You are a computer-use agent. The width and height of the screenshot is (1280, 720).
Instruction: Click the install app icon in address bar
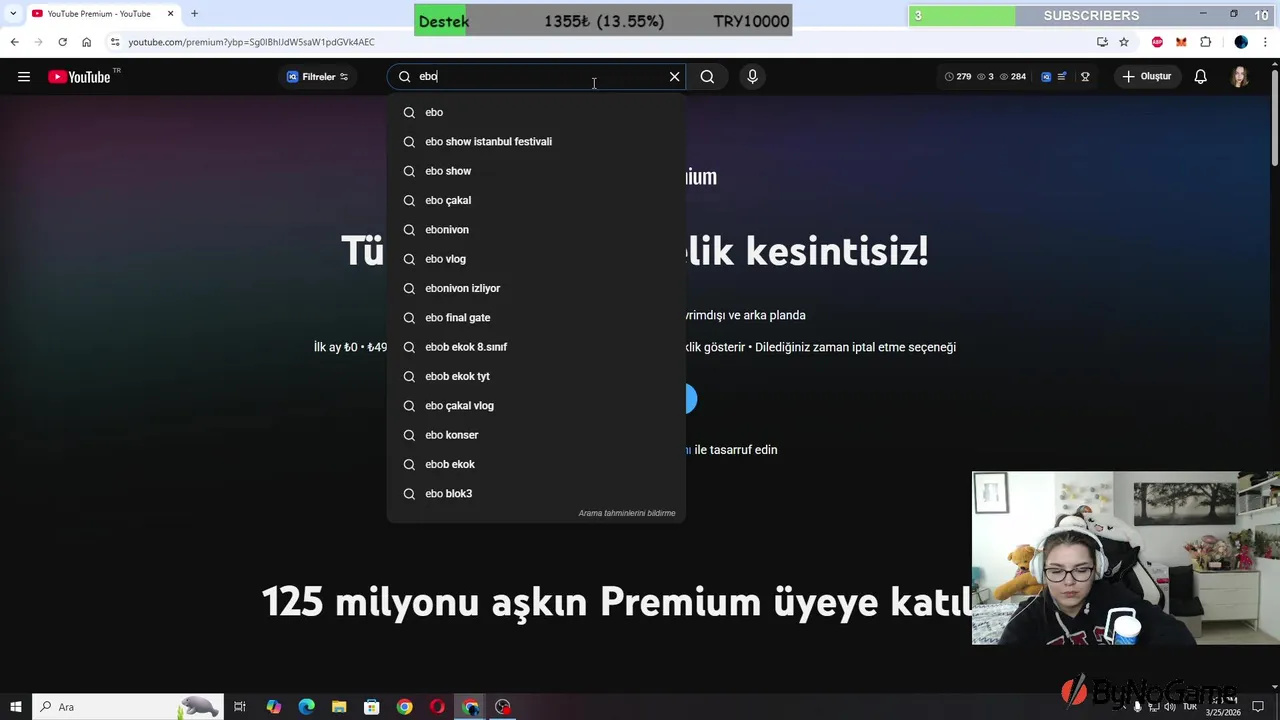pos(1102,42)
